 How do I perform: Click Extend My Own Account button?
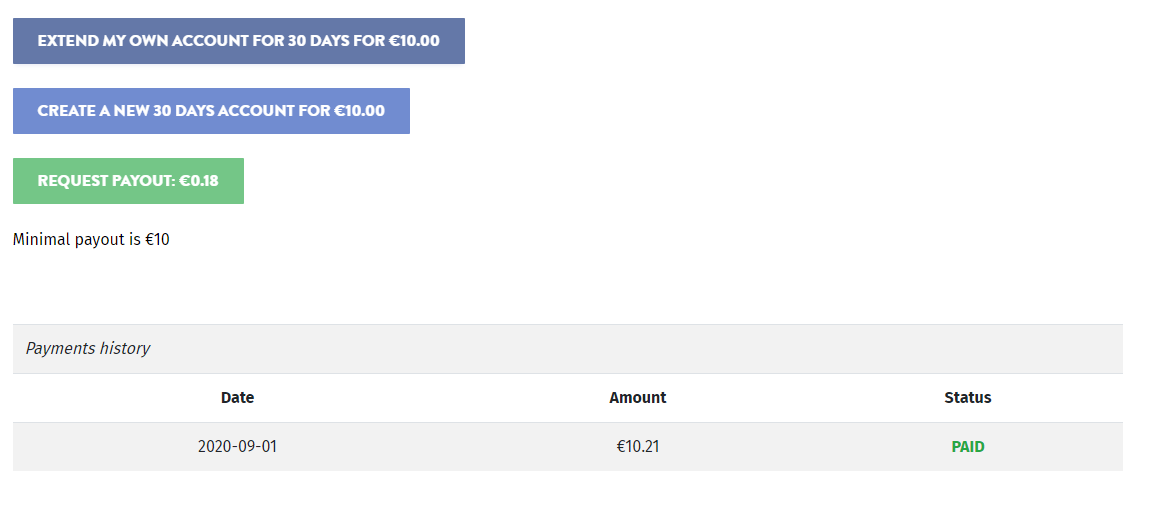coord(238,41)
